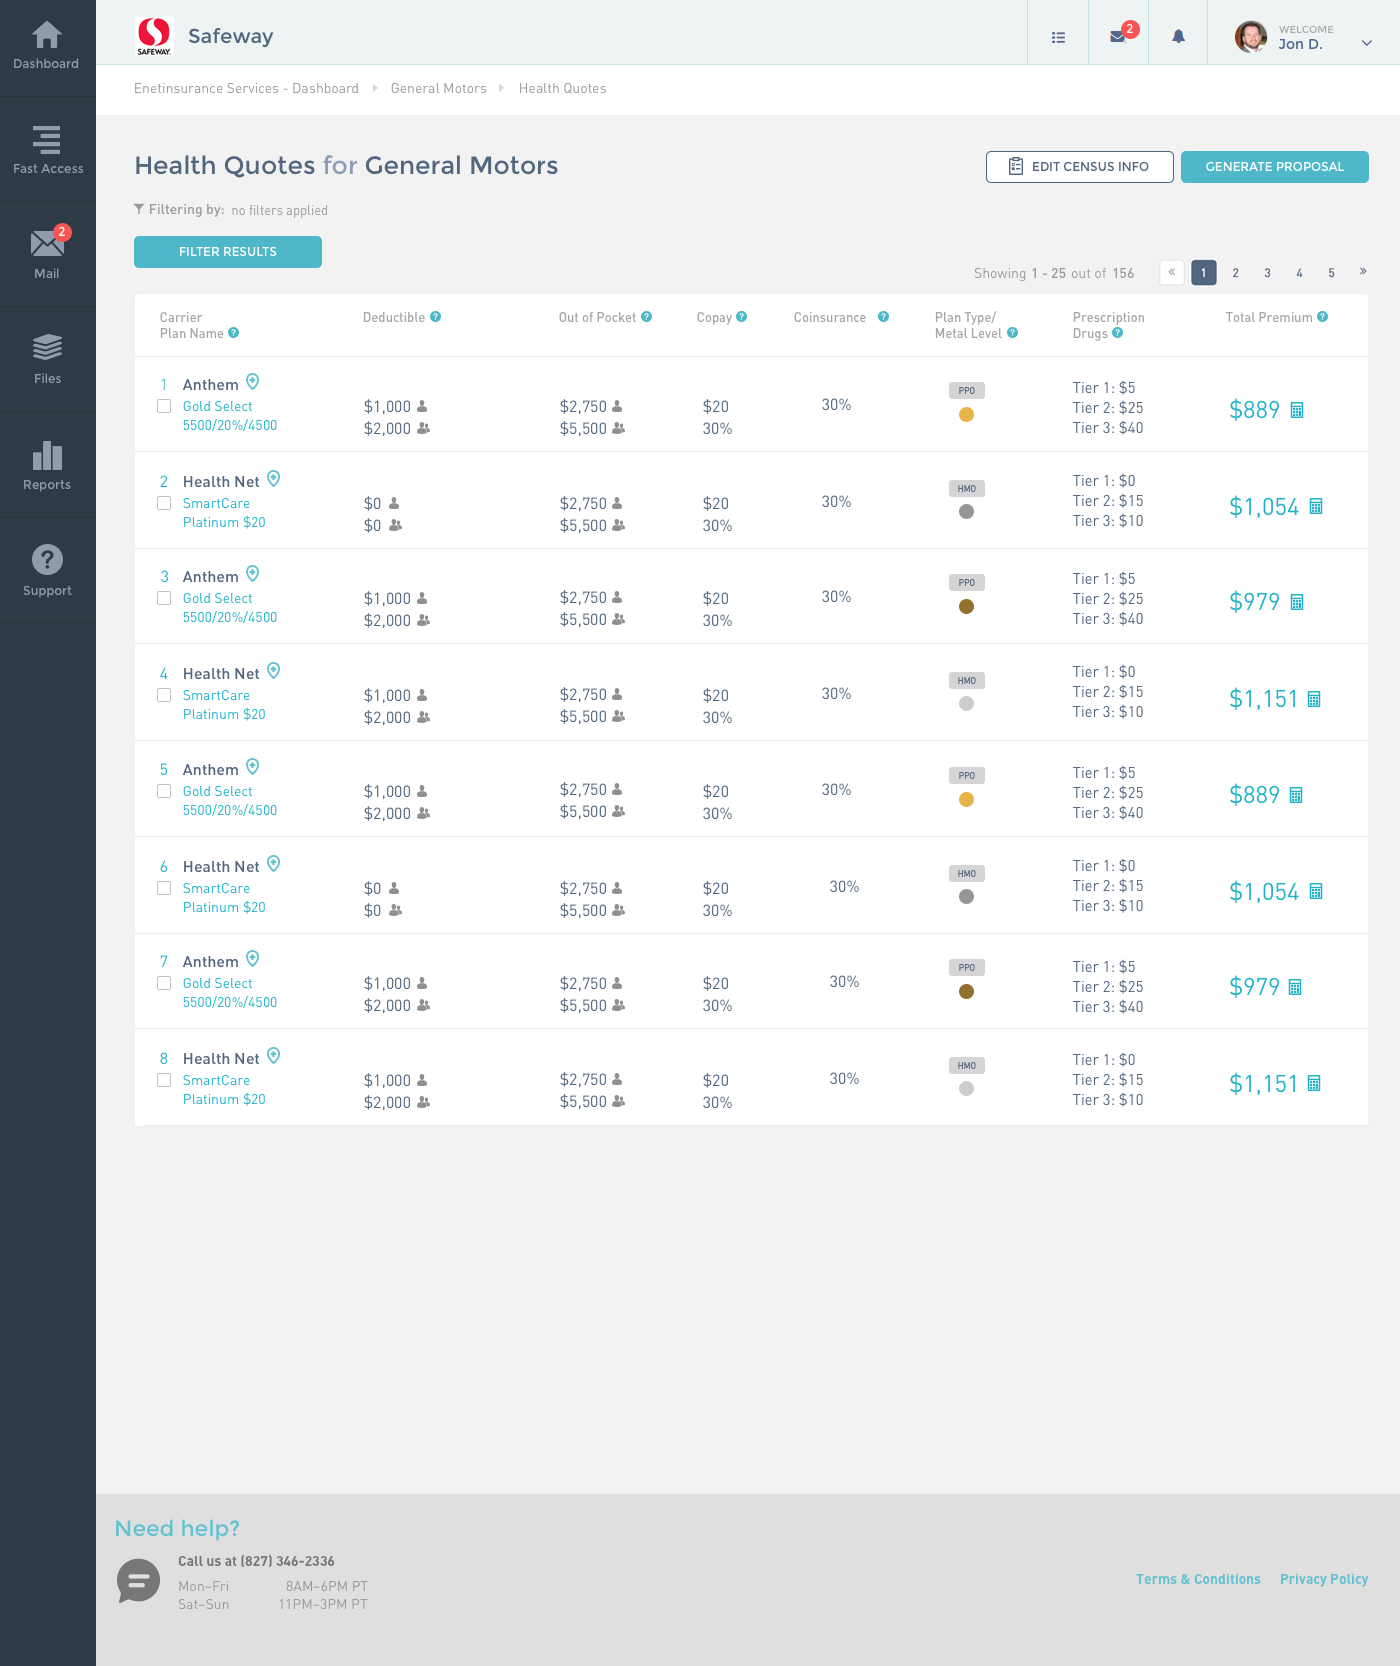This screenshot has height=1666, width=1400.
Task: Select the row 2 Health Net checkbox
Action: [164, 503]
